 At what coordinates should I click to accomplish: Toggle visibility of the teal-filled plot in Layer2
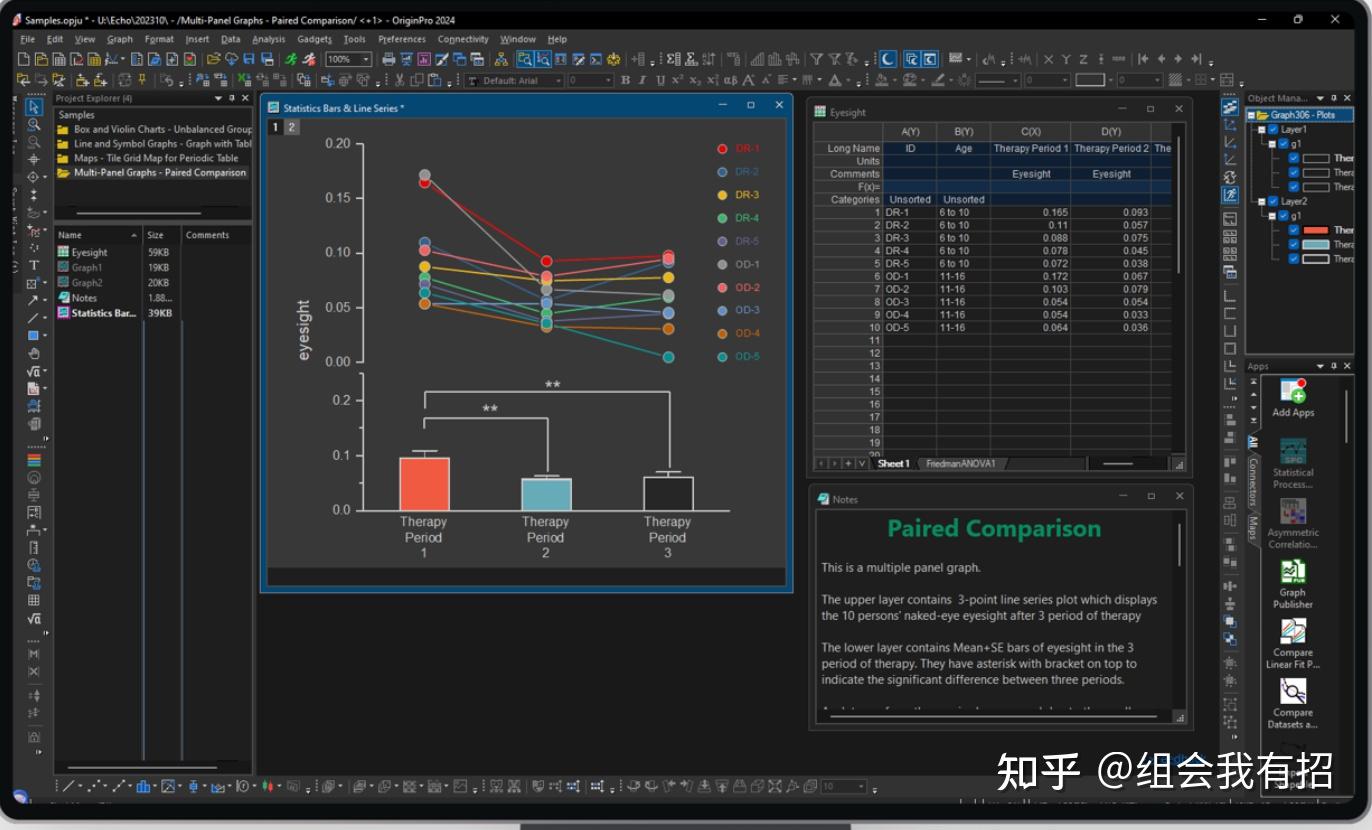(1294, 244)
